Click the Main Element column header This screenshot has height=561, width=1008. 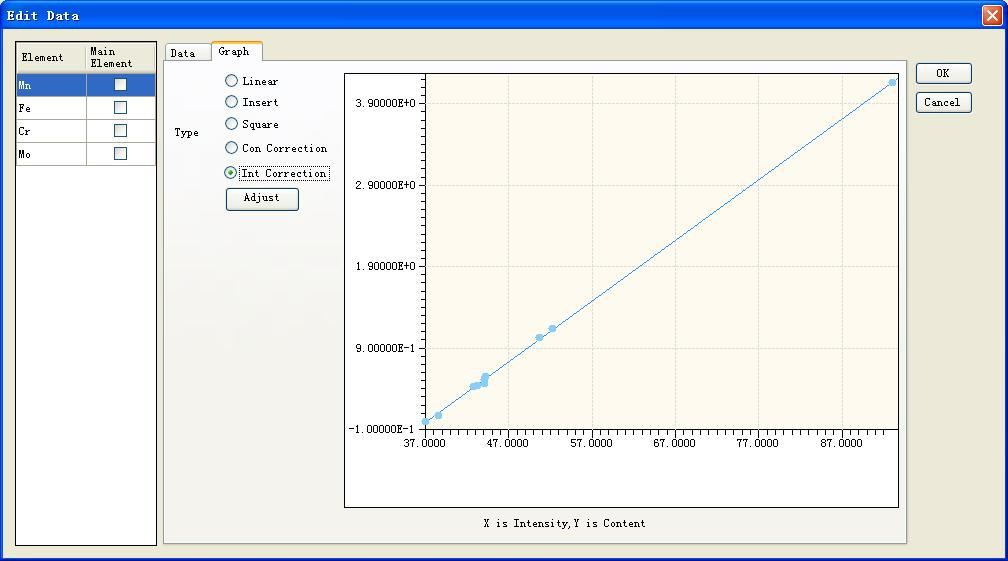pos(120,58)
